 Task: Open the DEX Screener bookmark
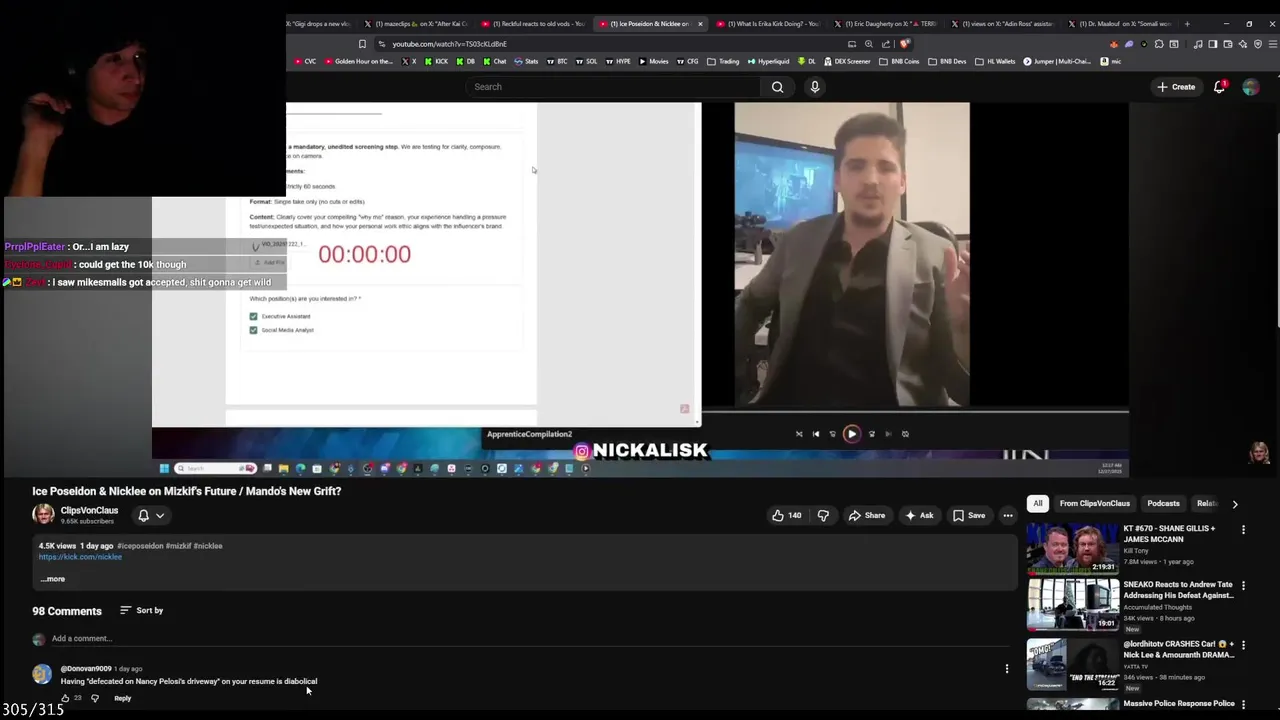846,61
